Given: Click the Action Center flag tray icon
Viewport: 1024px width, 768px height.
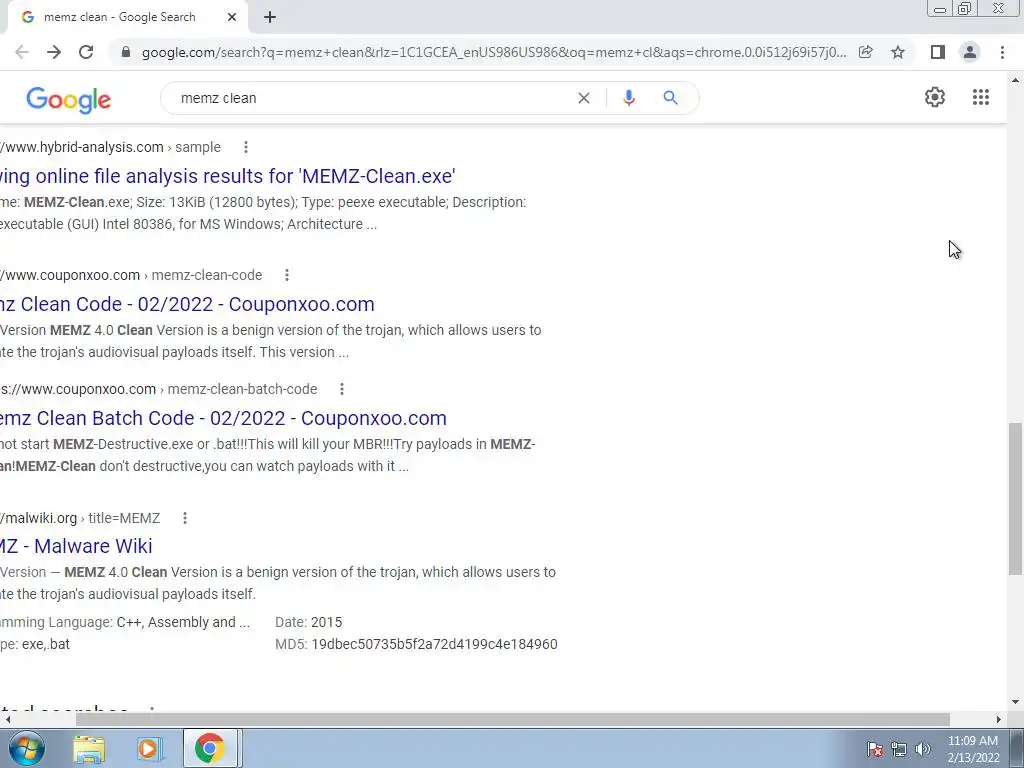Looking at the screenshot, I should [x=875, y=749].
